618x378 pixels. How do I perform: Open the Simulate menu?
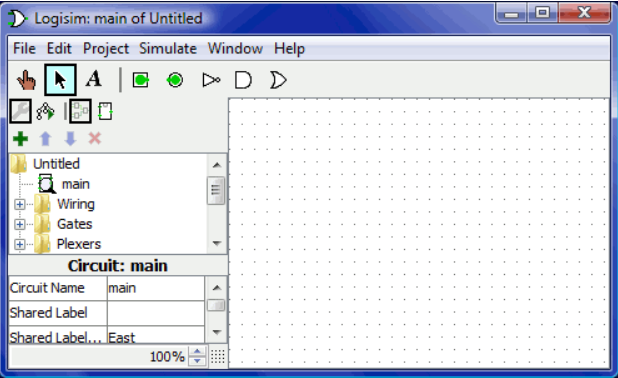coord(168,48)
